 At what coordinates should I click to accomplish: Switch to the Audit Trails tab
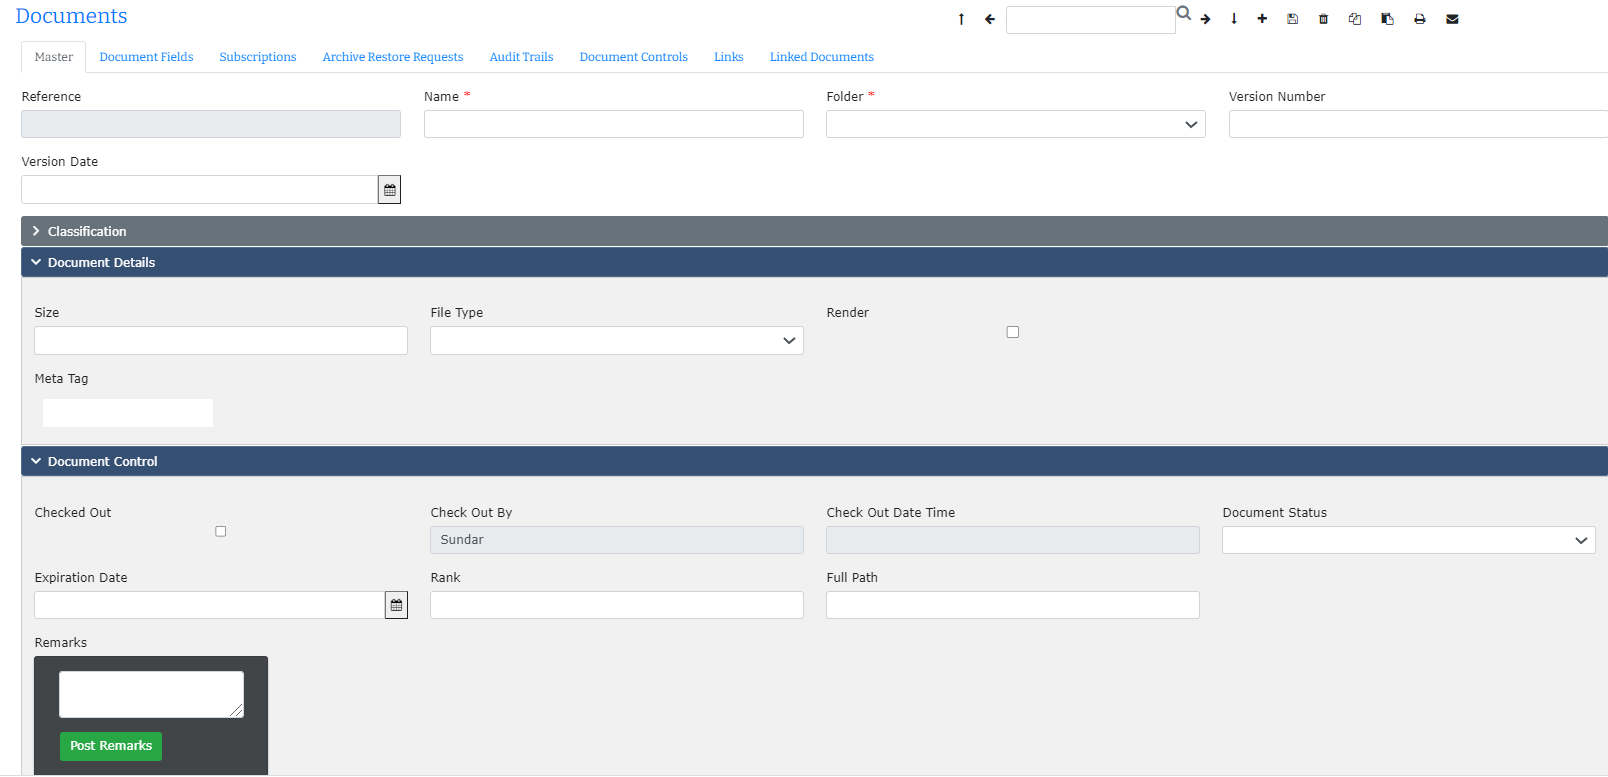(x=521, y=57)
